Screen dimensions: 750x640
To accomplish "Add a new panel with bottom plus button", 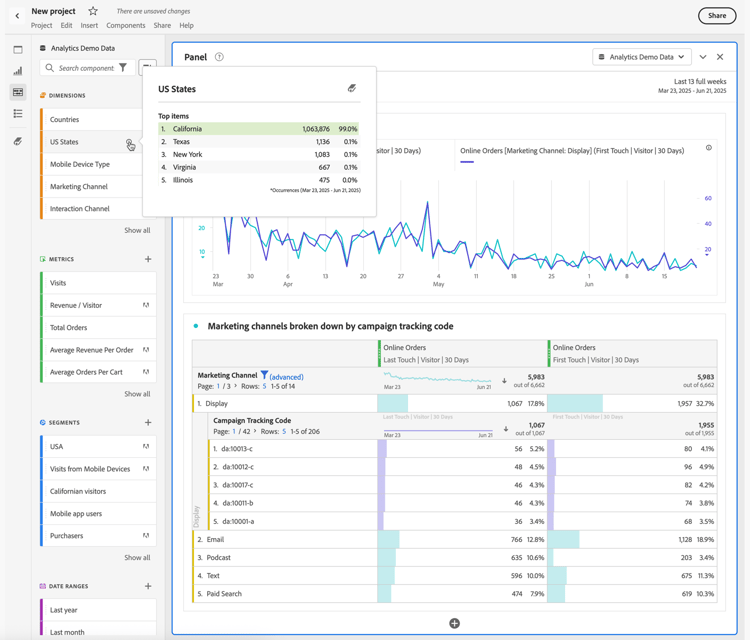I will click(x=454, y=623).
